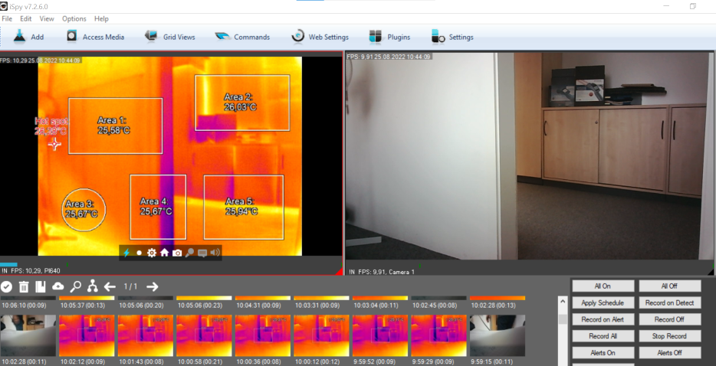Open the View menu
The image size is (716, 366).
click(47, 19)
